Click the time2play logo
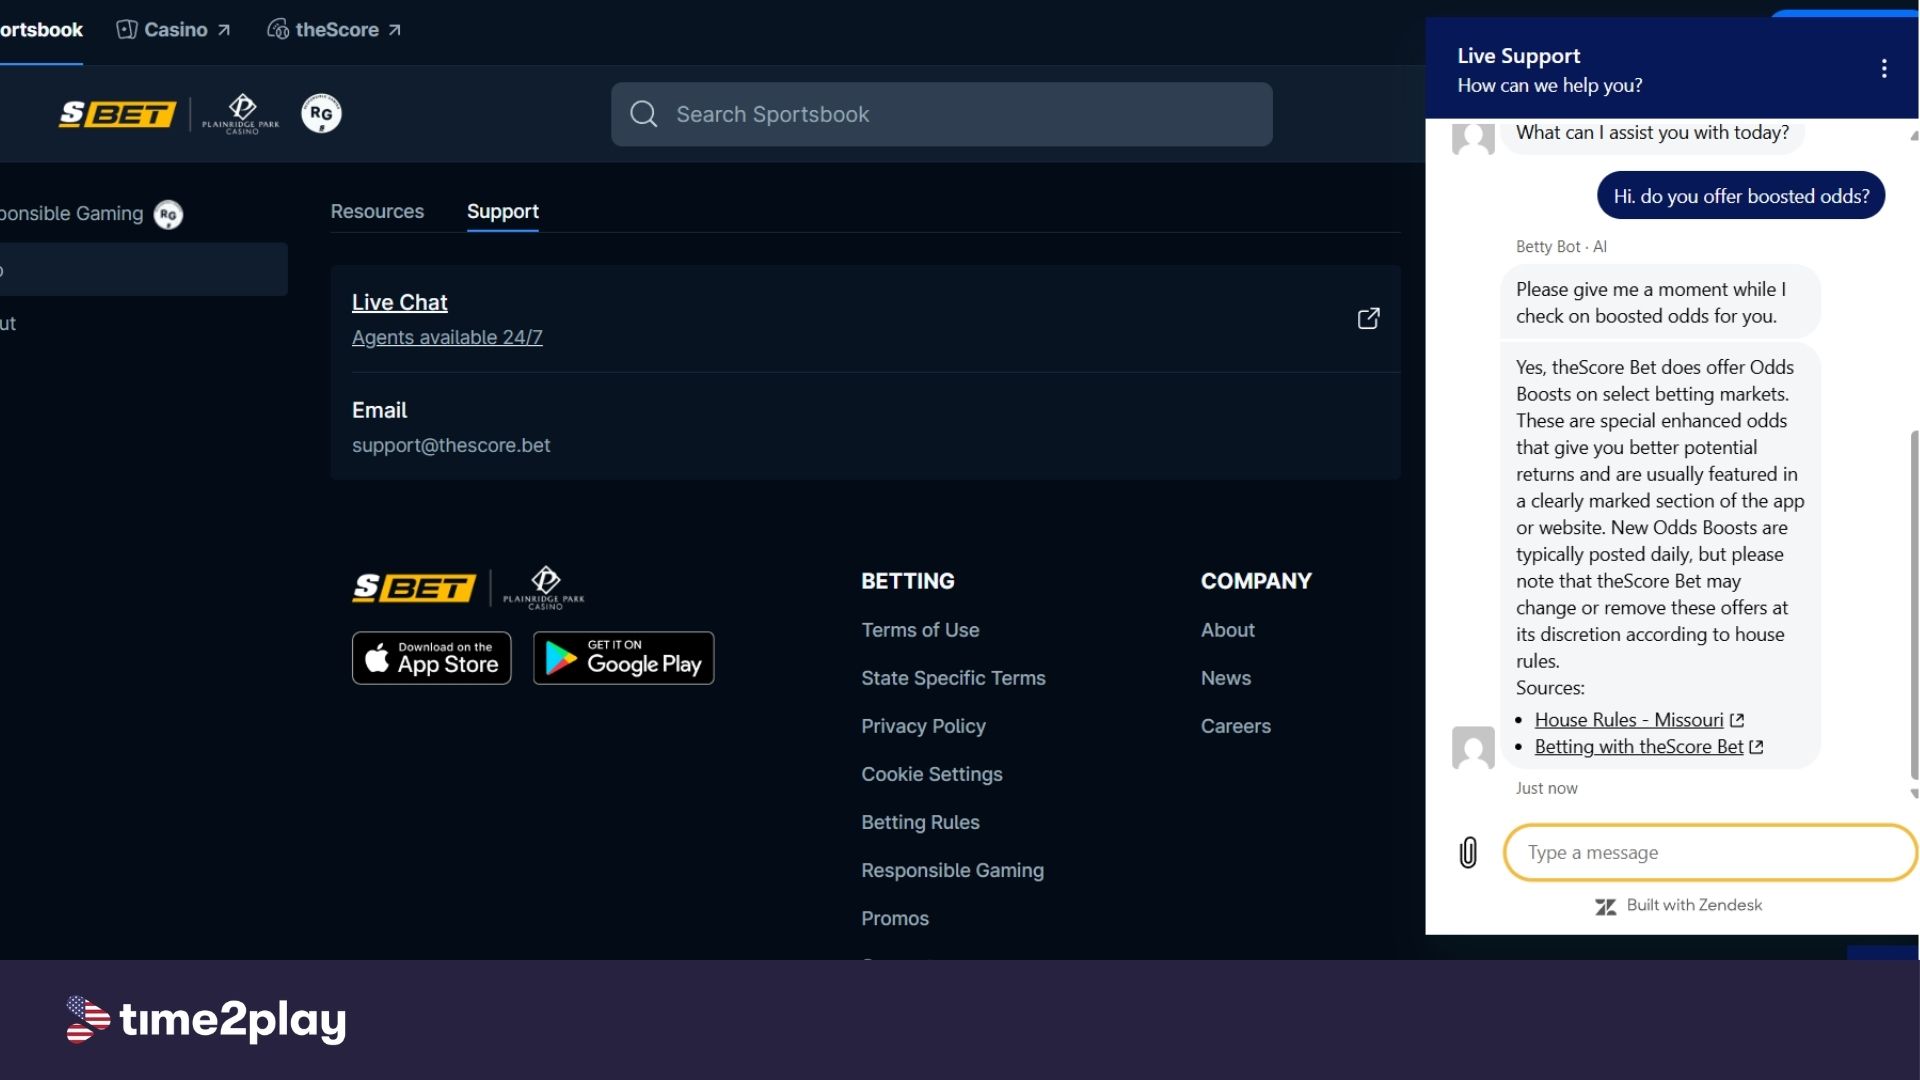Viewport: 1920px width, 1080px height. coord(206,1020)
